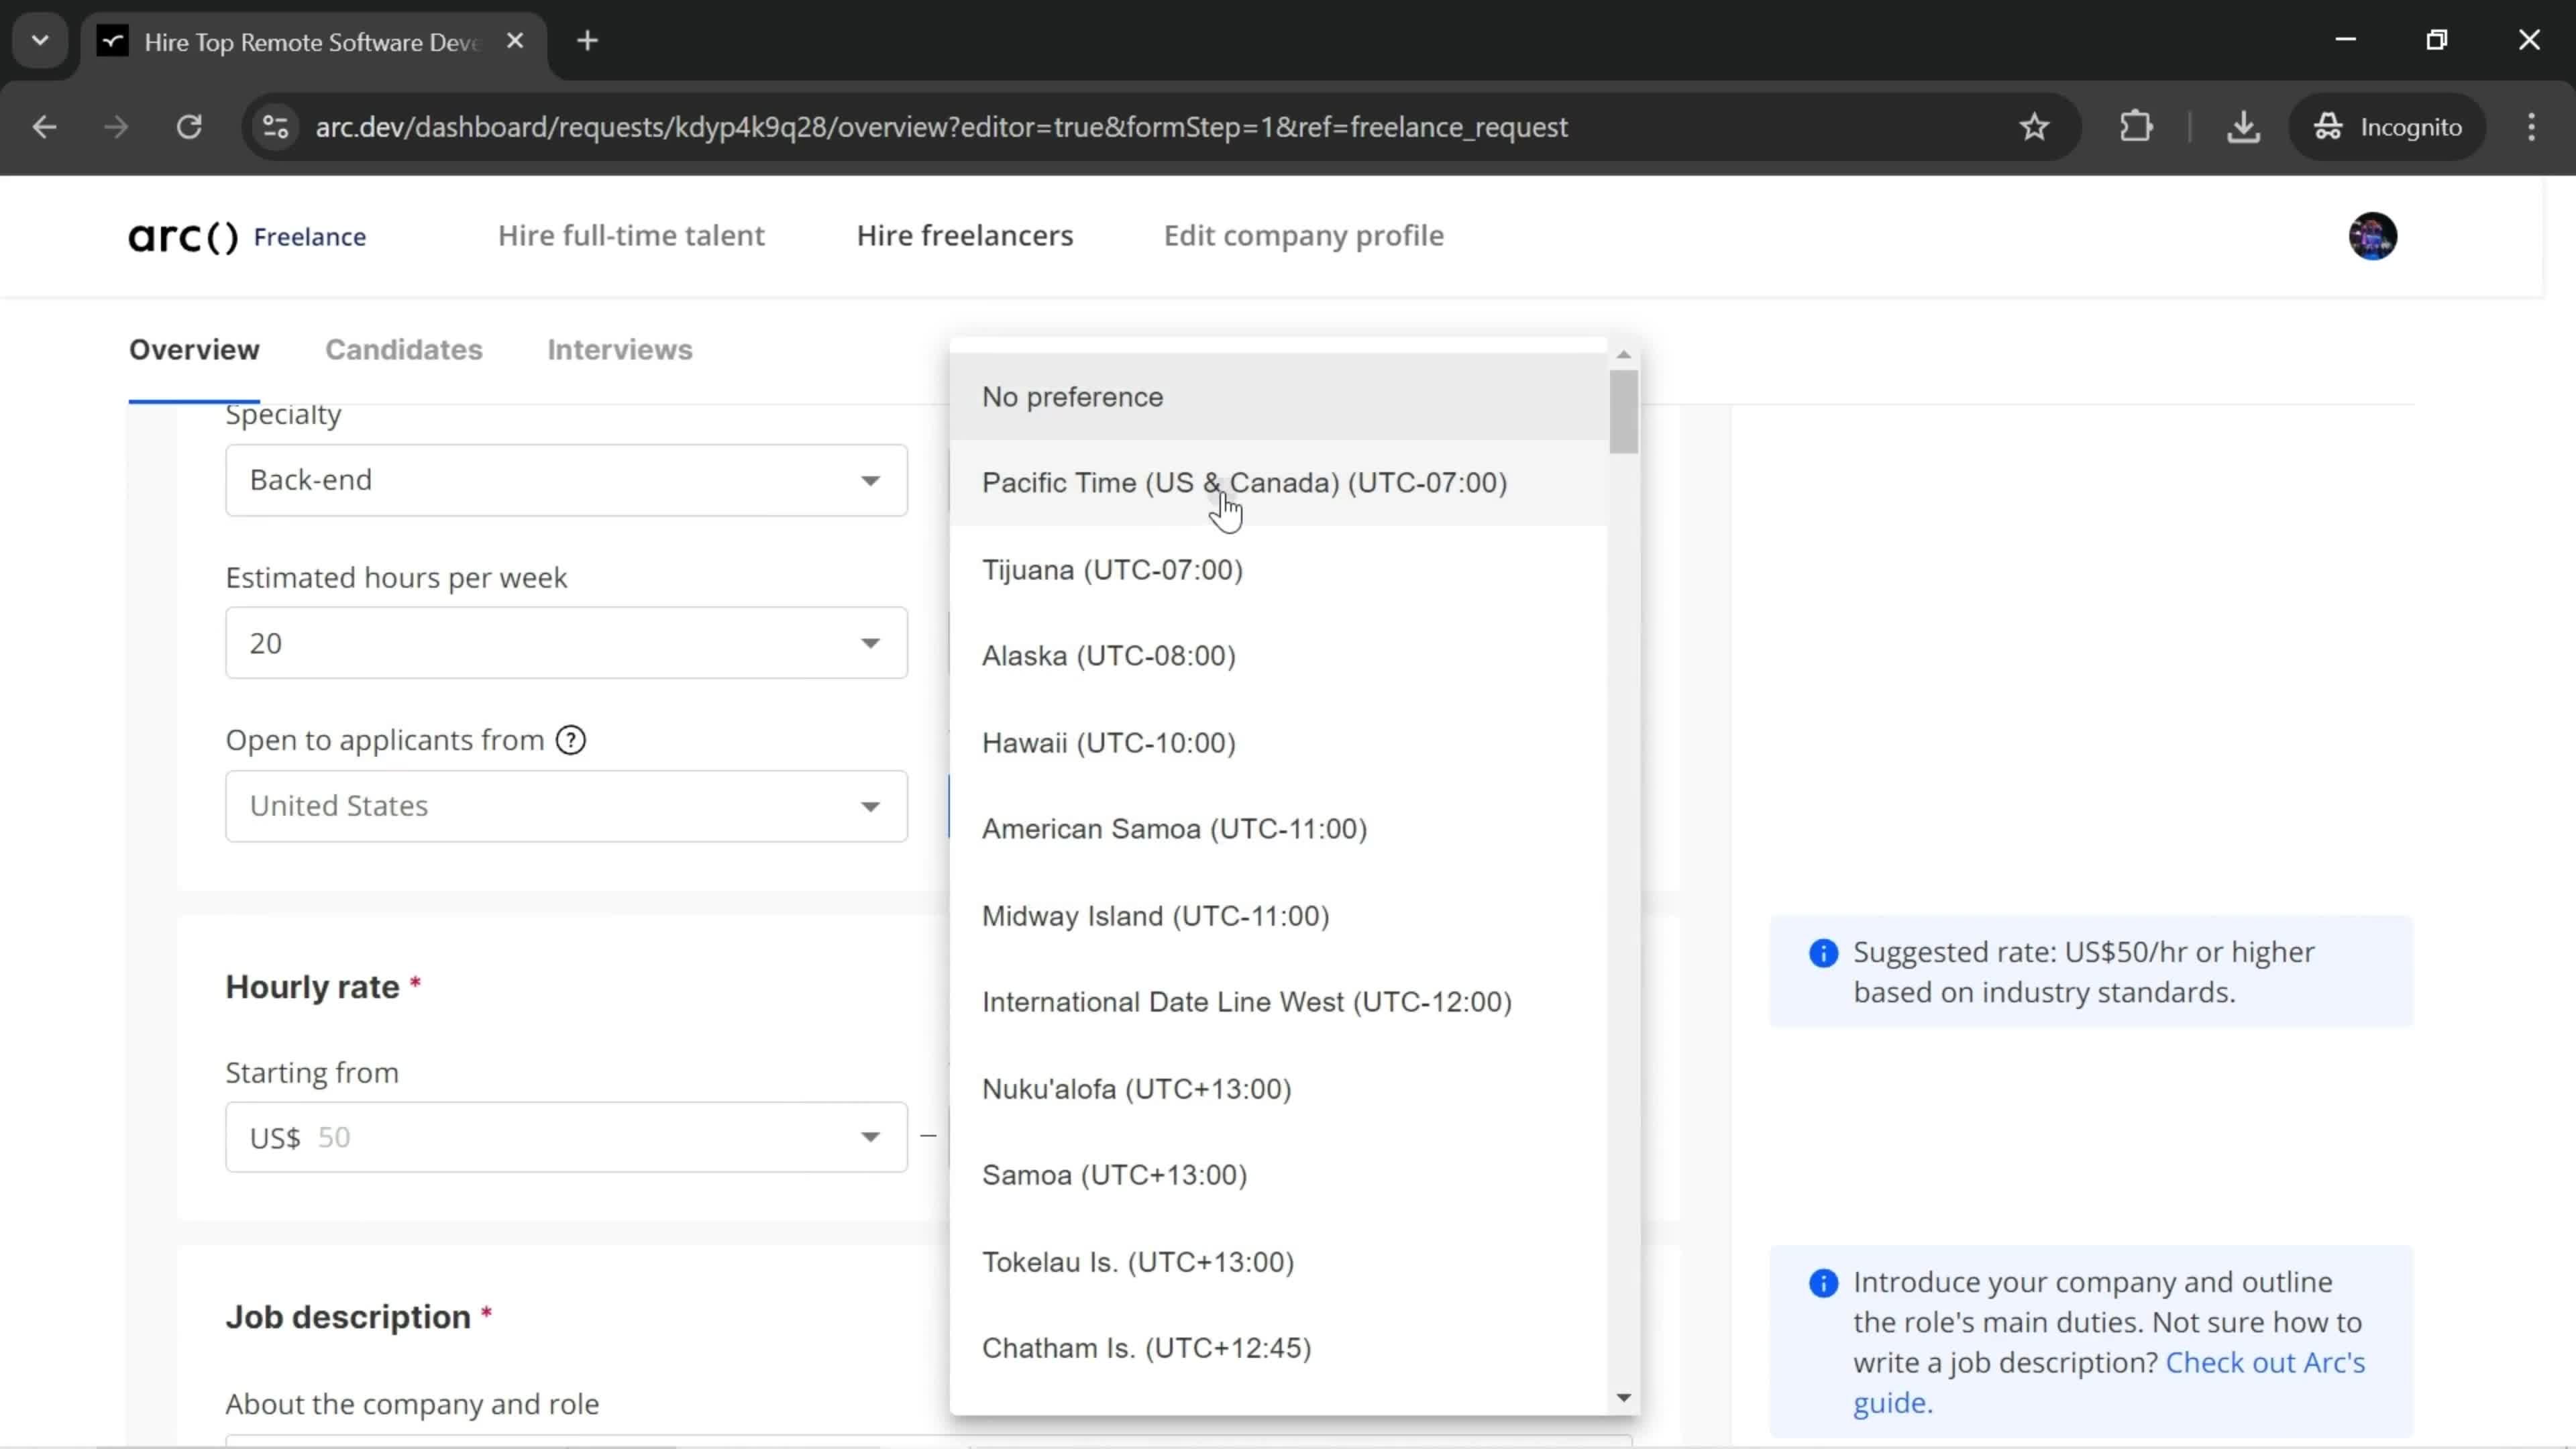
Task: Switch to the Candidates tab
Action: pos(404,350)
